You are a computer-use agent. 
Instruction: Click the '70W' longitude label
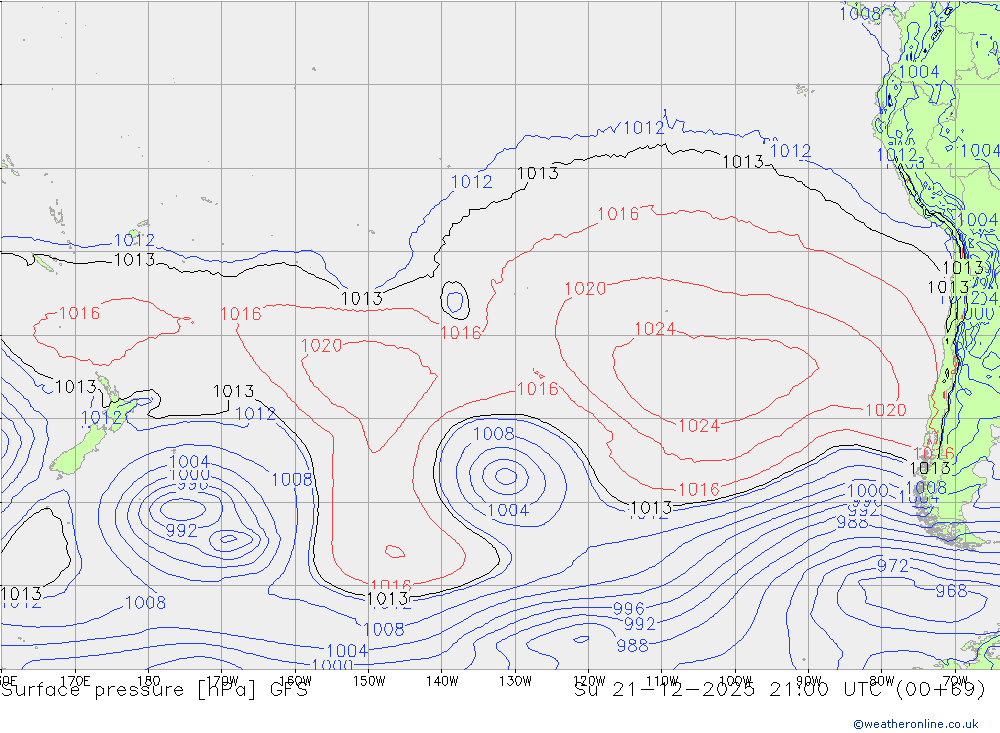(x=955, y=681)
